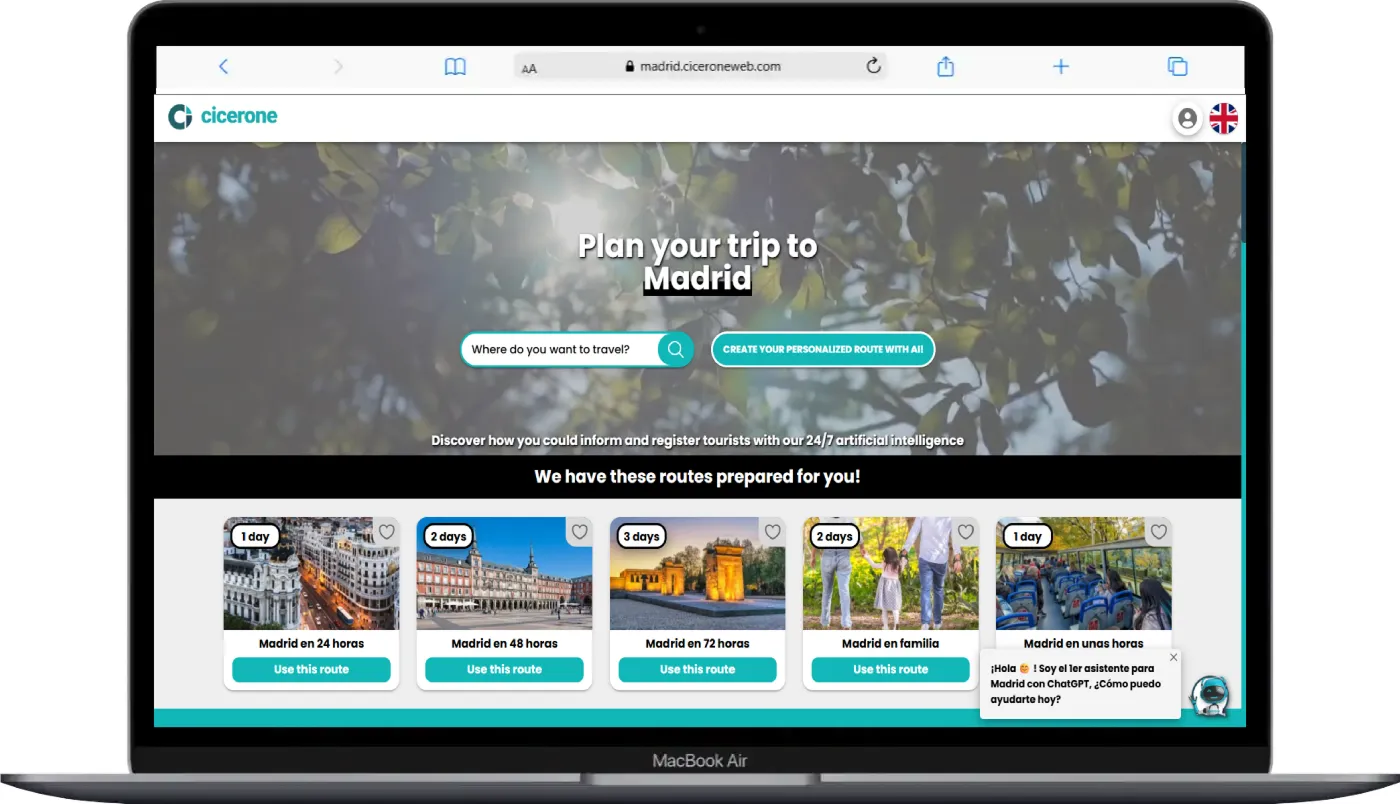Click the cicerone logo
The height and width of the screenshot is (804, 1400).
tap(223, 117)
